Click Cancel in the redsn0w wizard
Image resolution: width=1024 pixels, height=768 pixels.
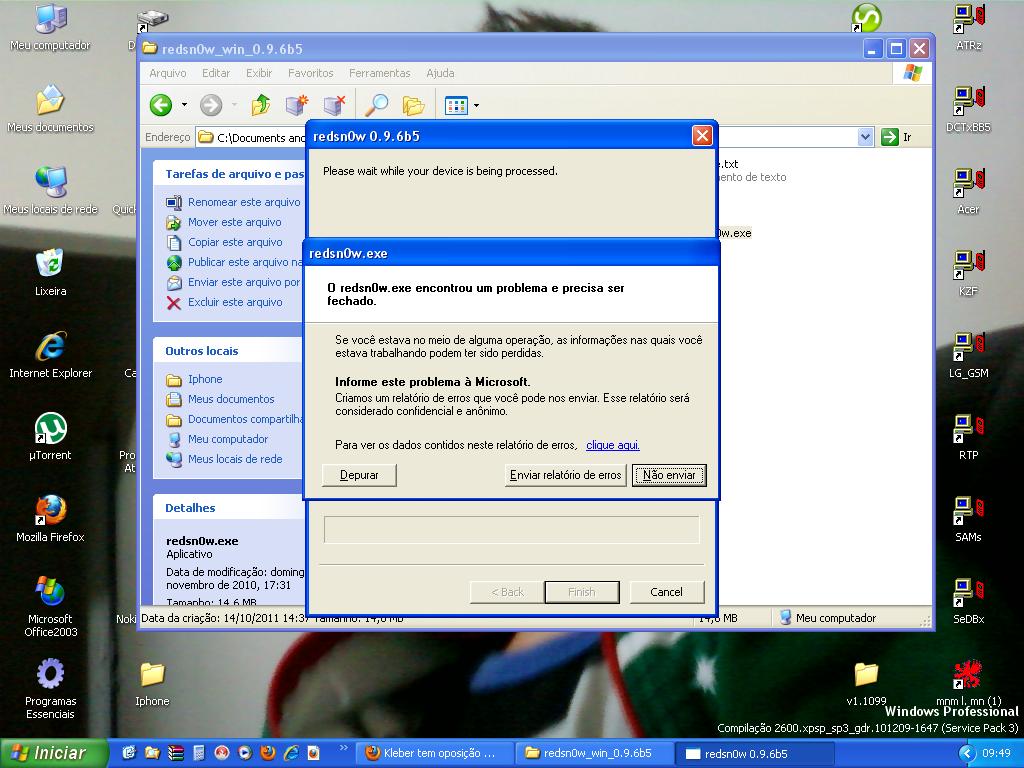(x=666, y=592)
